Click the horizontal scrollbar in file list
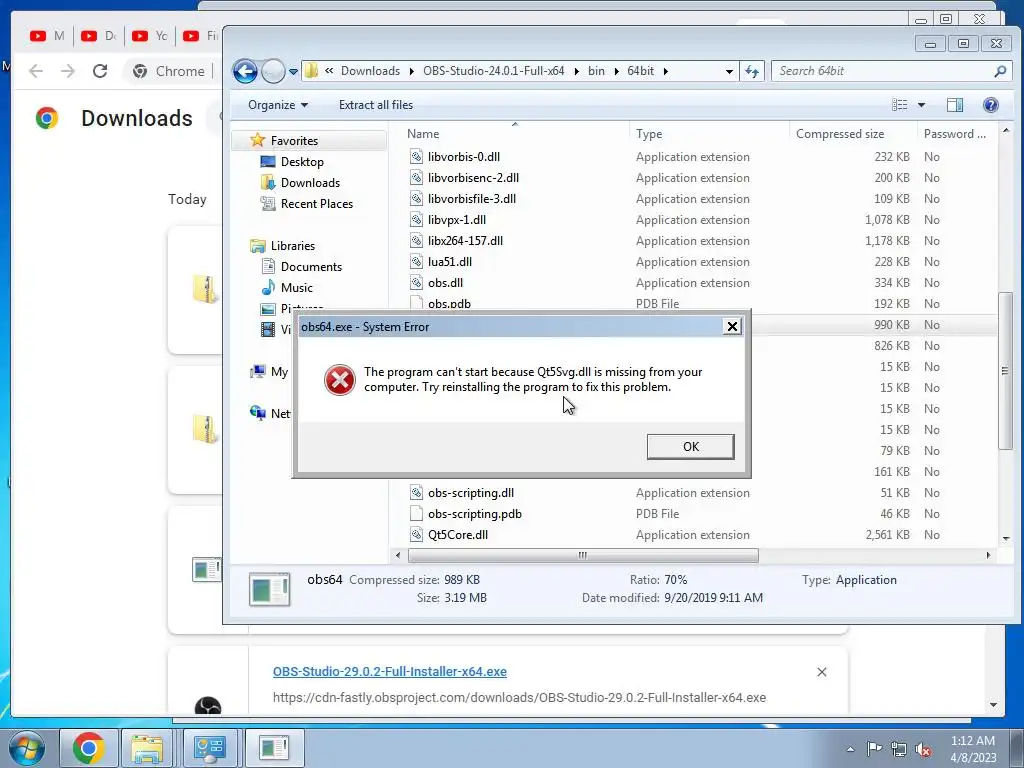This screenshot has height=768, width=1024. tap(583, 555)
